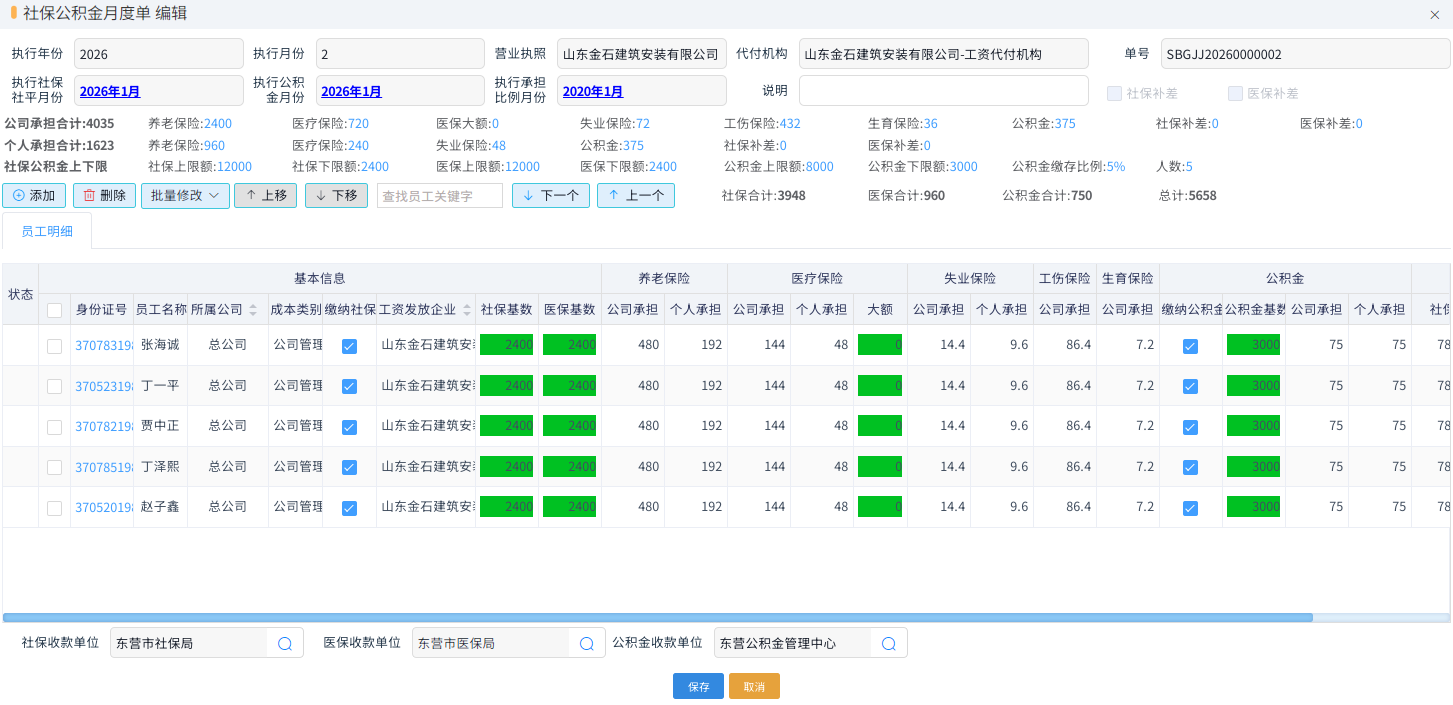Close the 社保公积金月度单 编辑 dialog
The width and height of the screenshot is (1453, 705).
tap(1435, 14)
